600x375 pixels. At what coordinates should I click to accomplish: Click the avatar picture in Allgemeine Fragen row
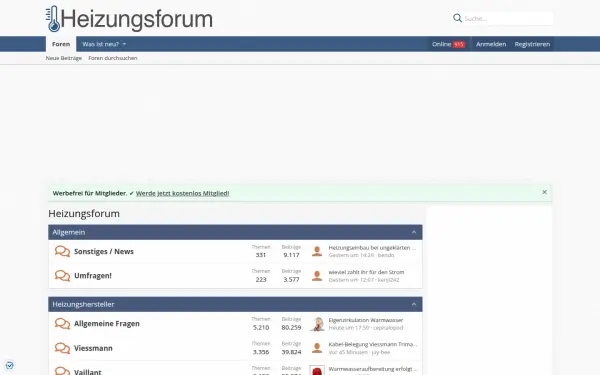tap(317, 324)
